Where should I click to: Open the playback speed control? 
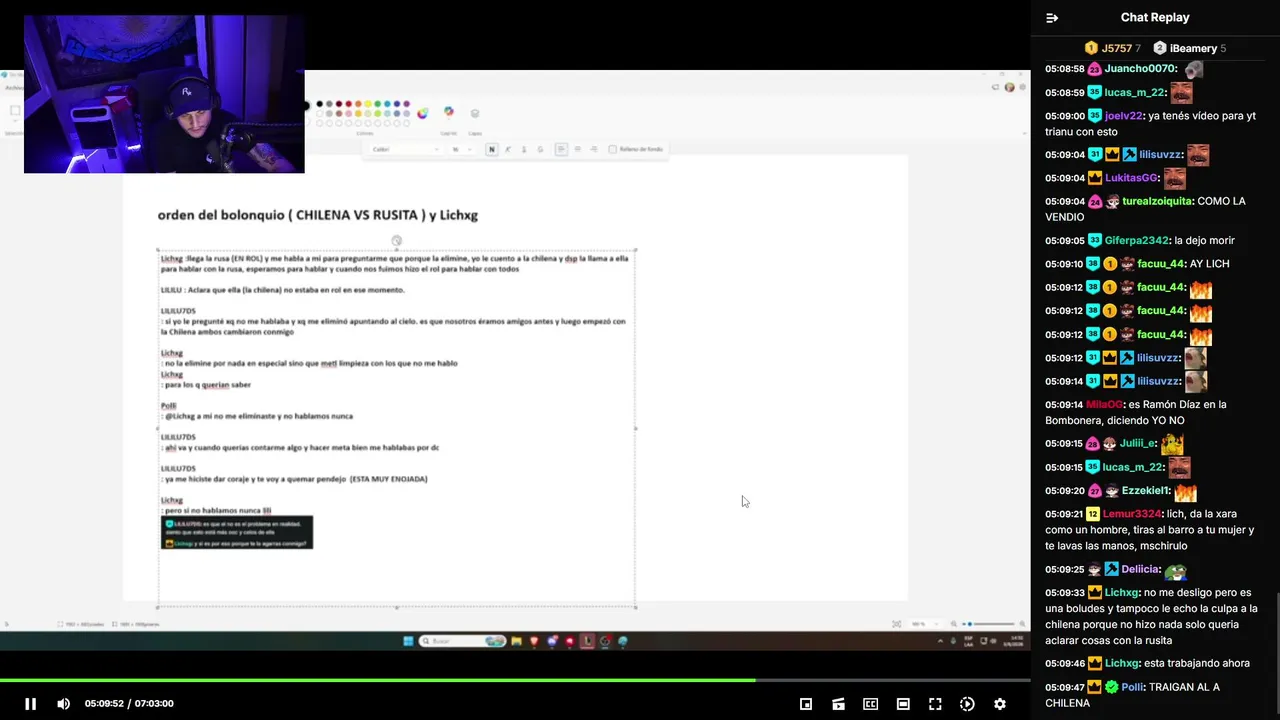pyautogui.click(x=967, y=704)
